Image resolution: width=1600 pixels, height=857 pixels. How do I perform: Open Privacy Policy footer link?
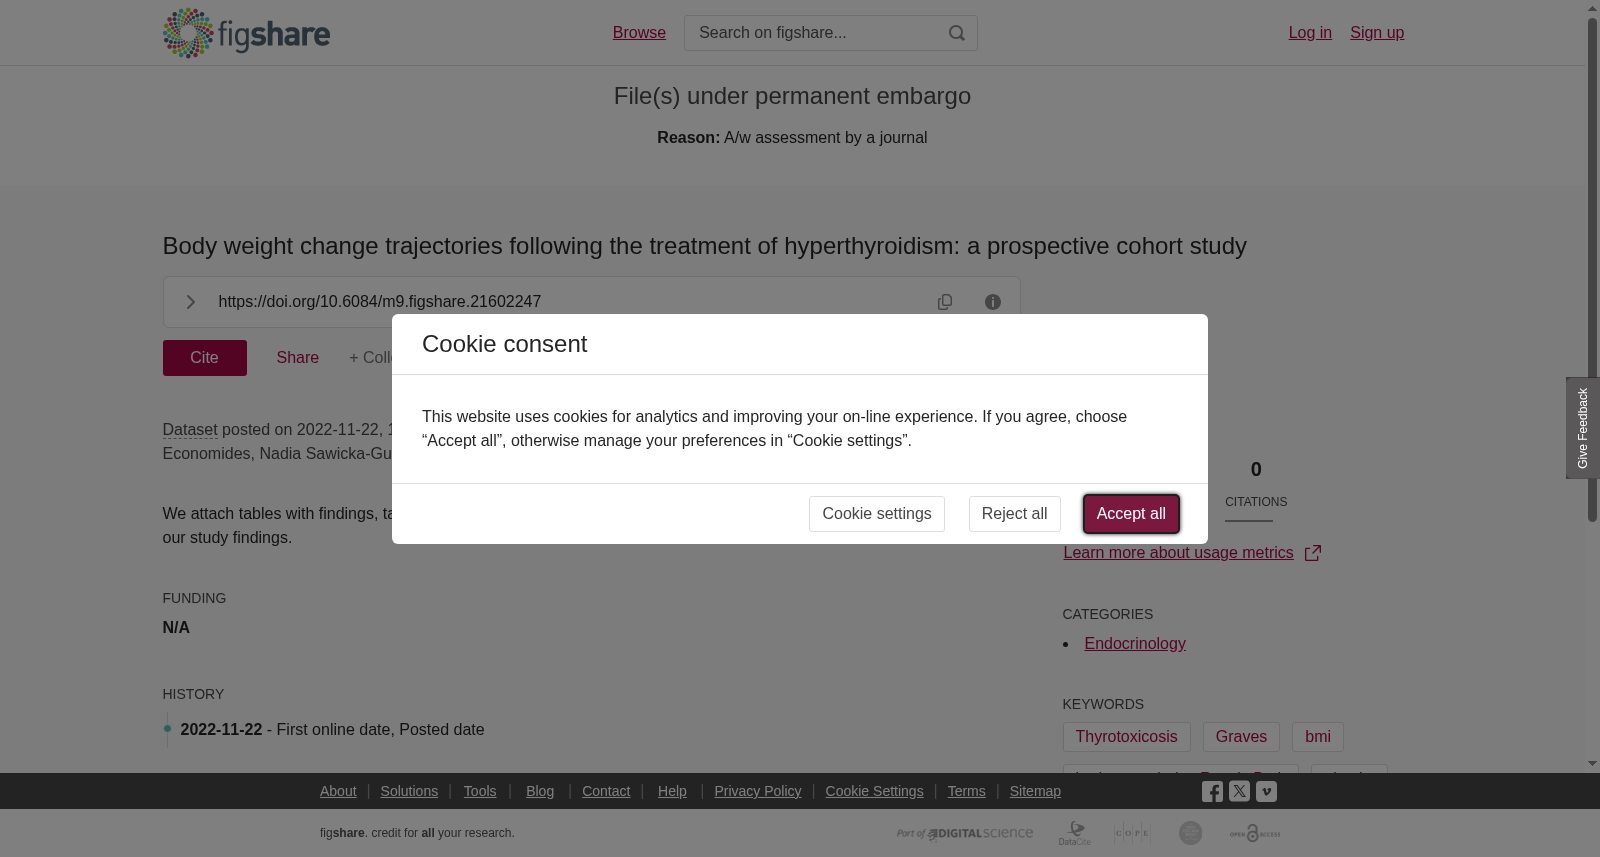point(758,791)
